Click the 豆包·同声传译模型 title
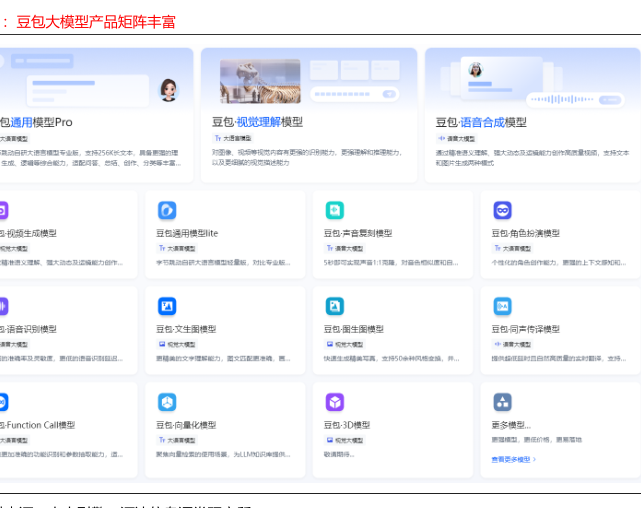This screenshot has width=641, height=508. (x=525, y=329)
